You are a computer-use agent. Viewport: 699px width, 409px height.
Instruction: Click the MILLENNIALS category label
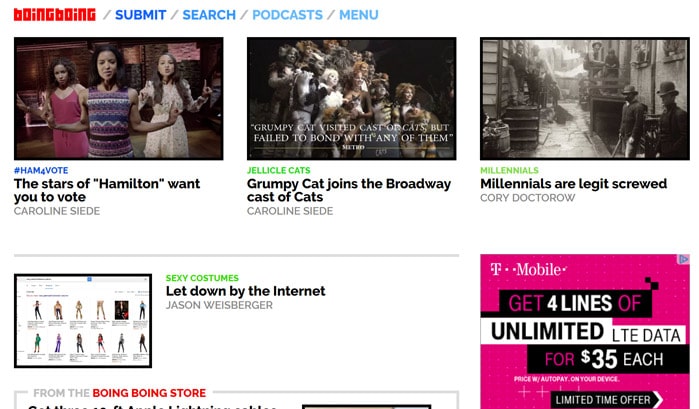509,171
